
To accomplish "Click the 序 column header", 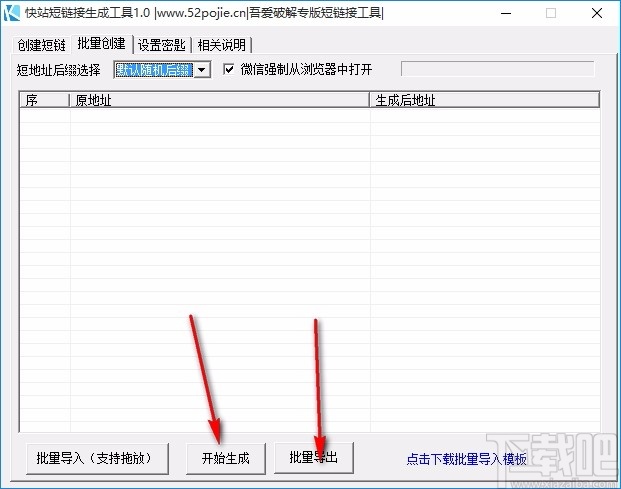I will [44, 100].
